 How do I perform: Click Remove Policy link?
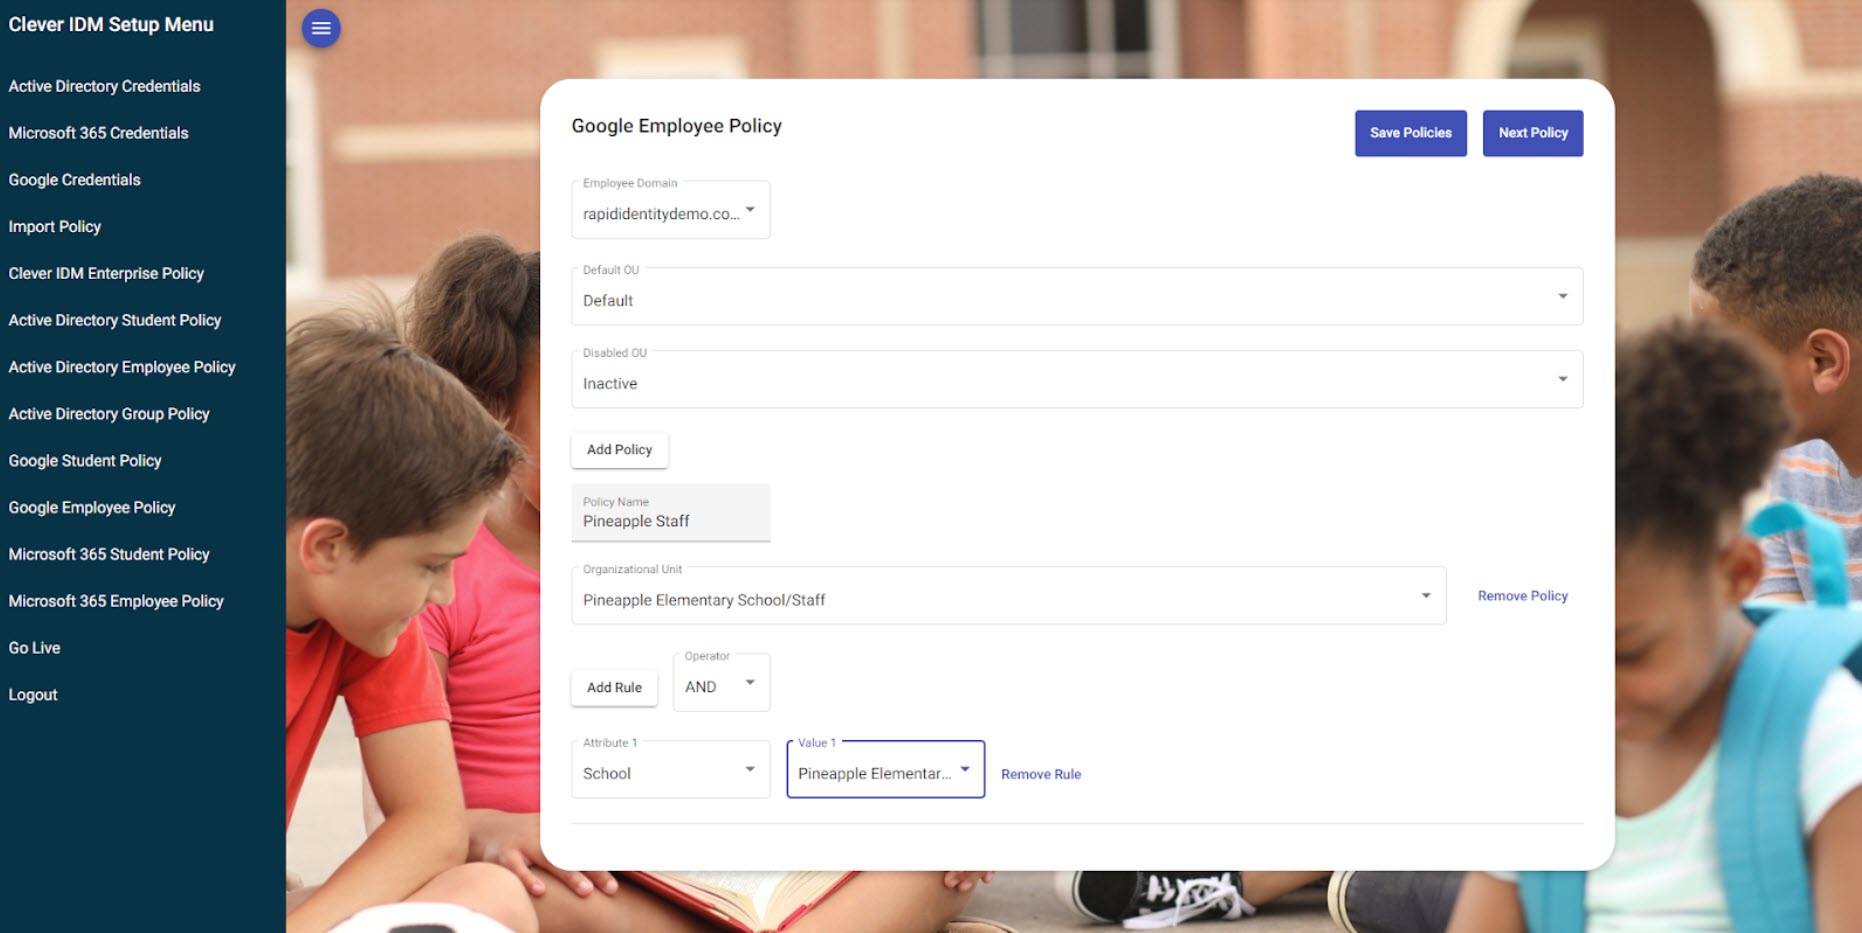(1522, 596)
